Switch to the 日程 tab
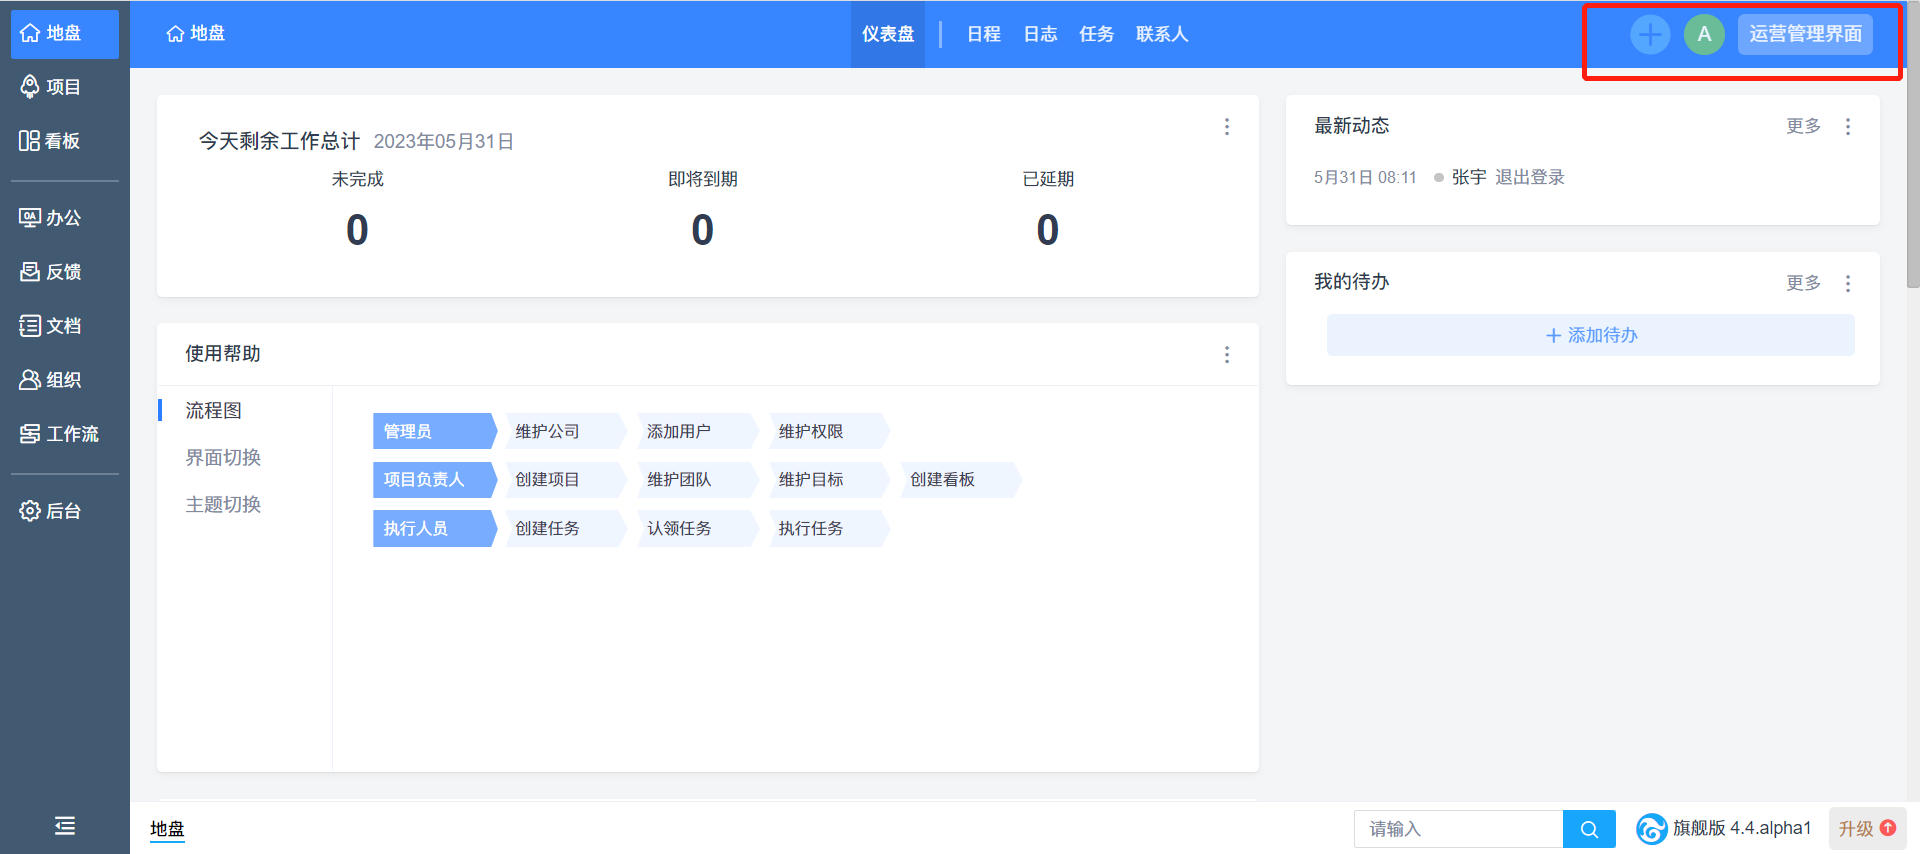Viewport: 1920px width, 854px height. click(x=983, y=35)
